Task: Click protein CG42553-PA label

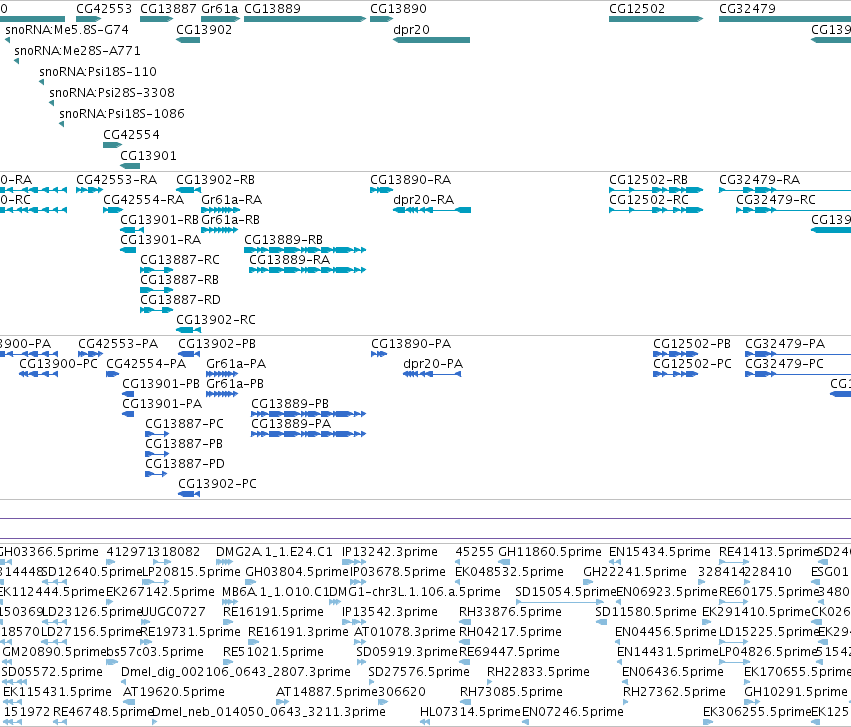Action: 118,344
